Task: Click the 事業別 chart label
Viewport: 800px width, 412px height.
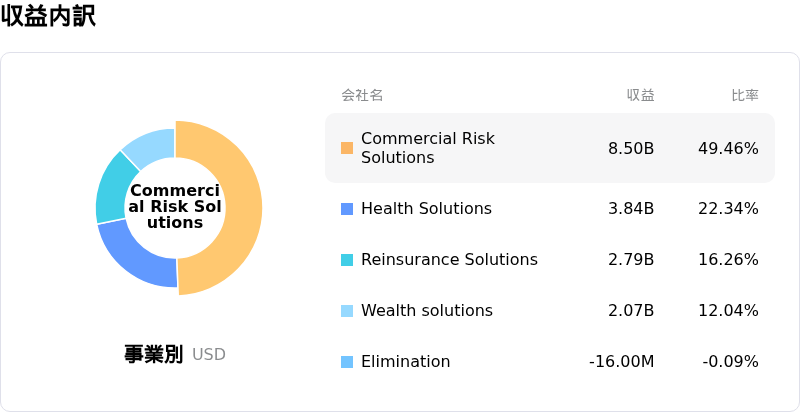Action: tap(153, 354)
